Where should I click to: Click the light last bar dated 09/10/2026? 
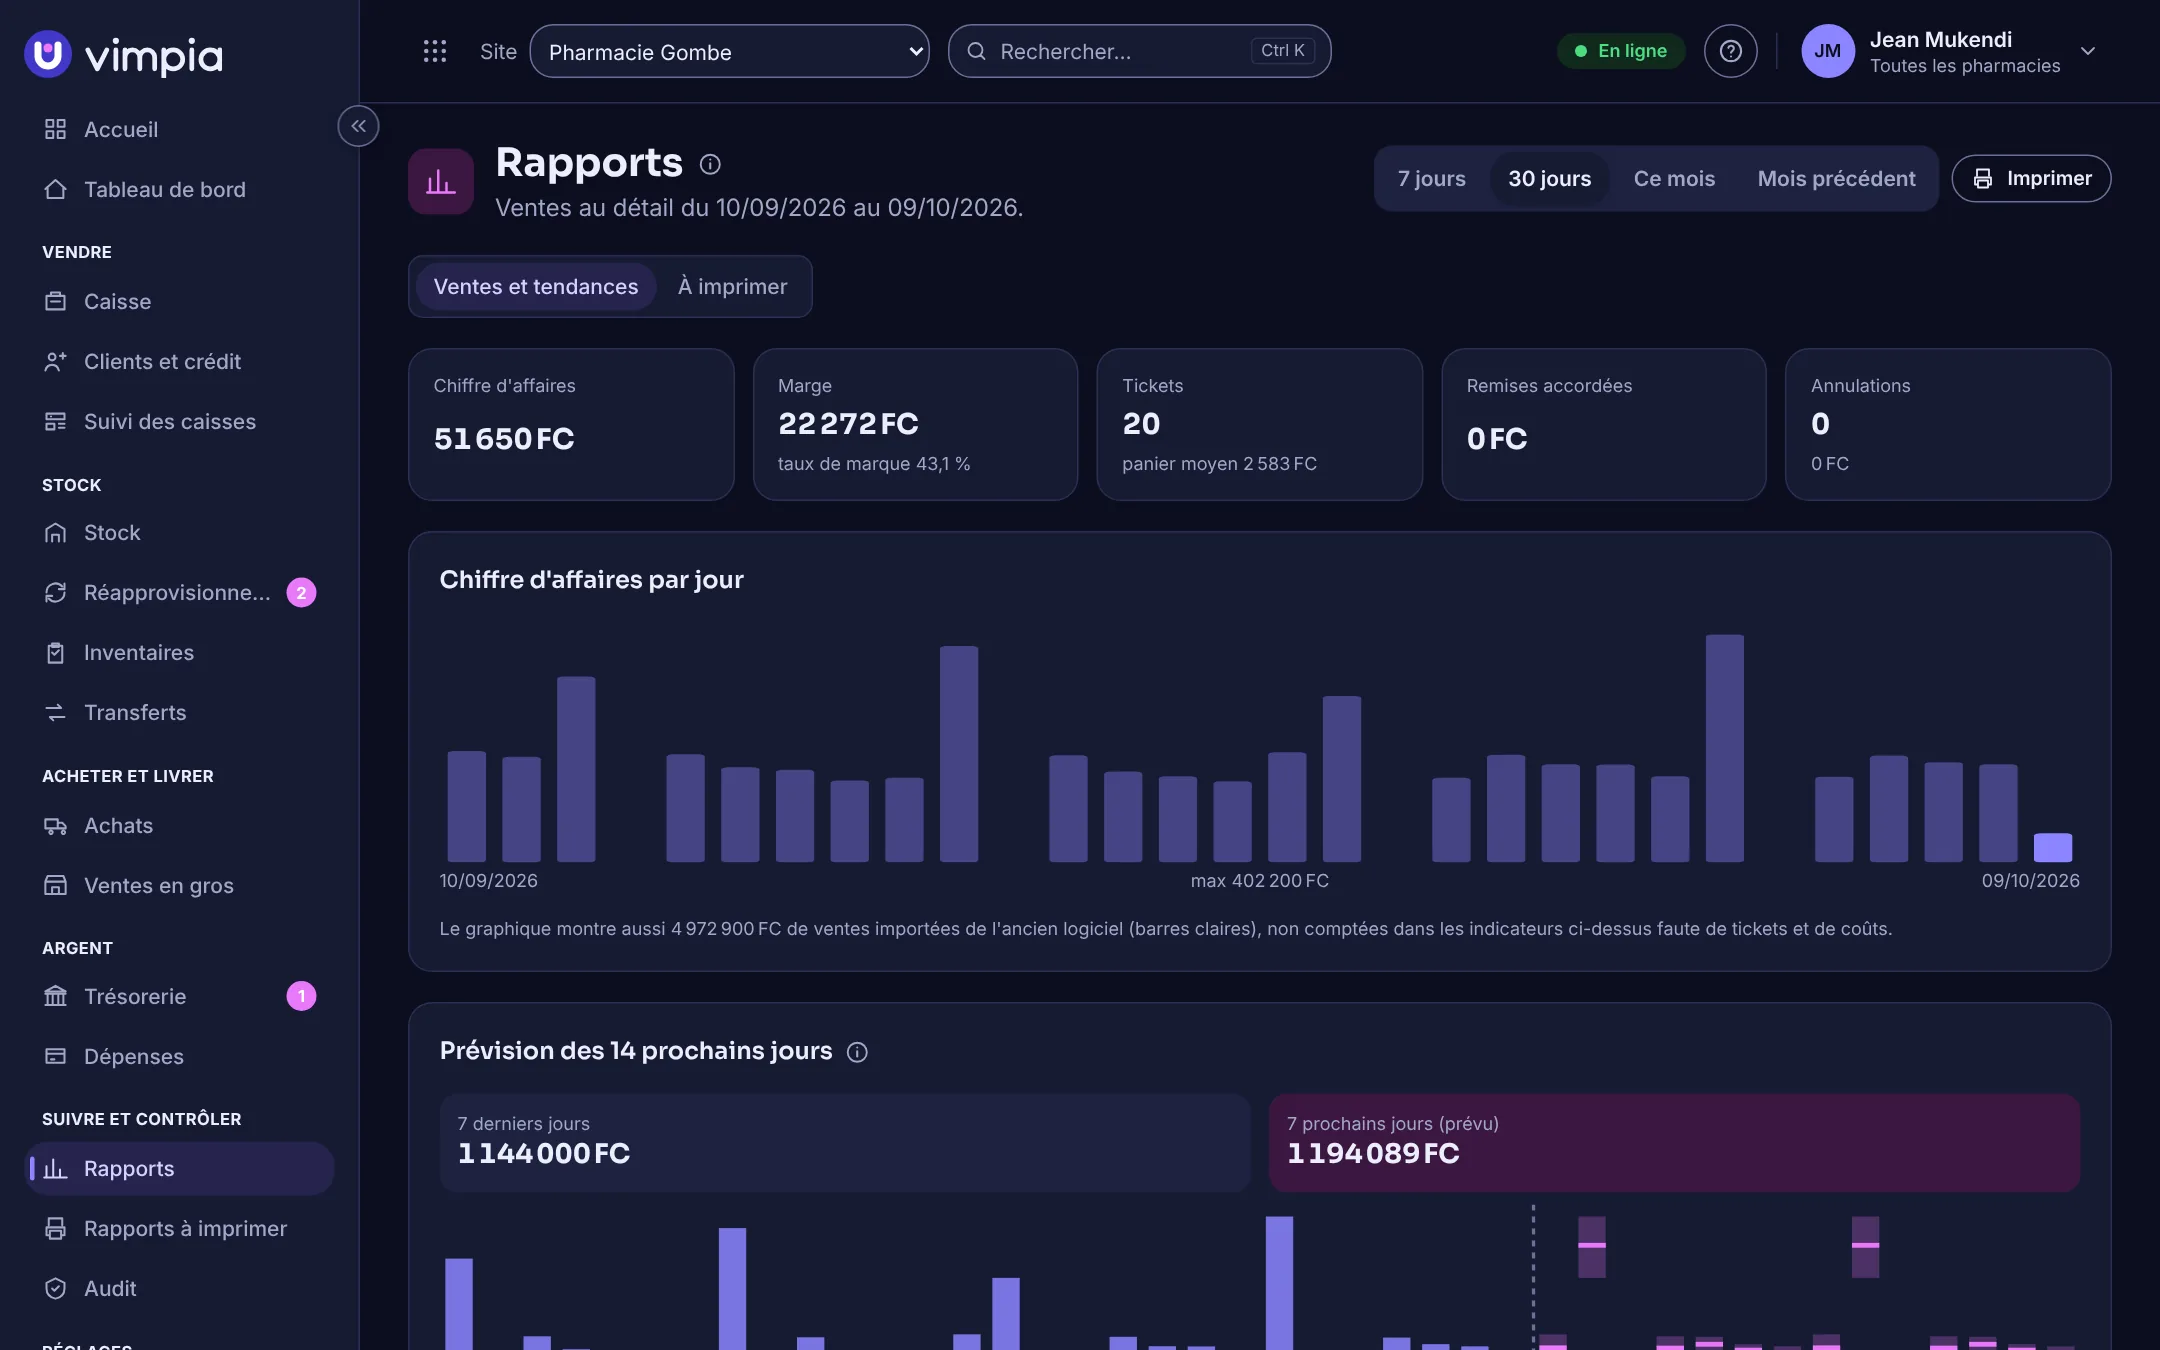(2052, 847)
